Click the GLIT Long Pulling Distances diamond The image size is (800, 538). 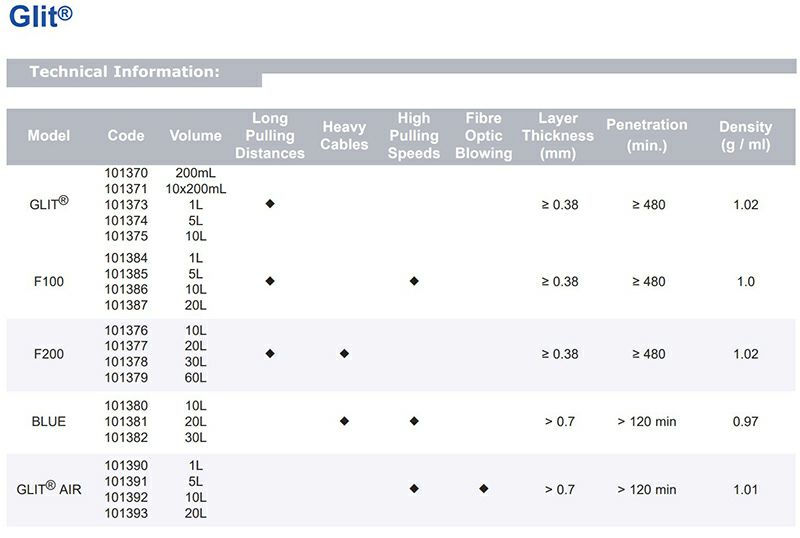click(x=270, y=204)
